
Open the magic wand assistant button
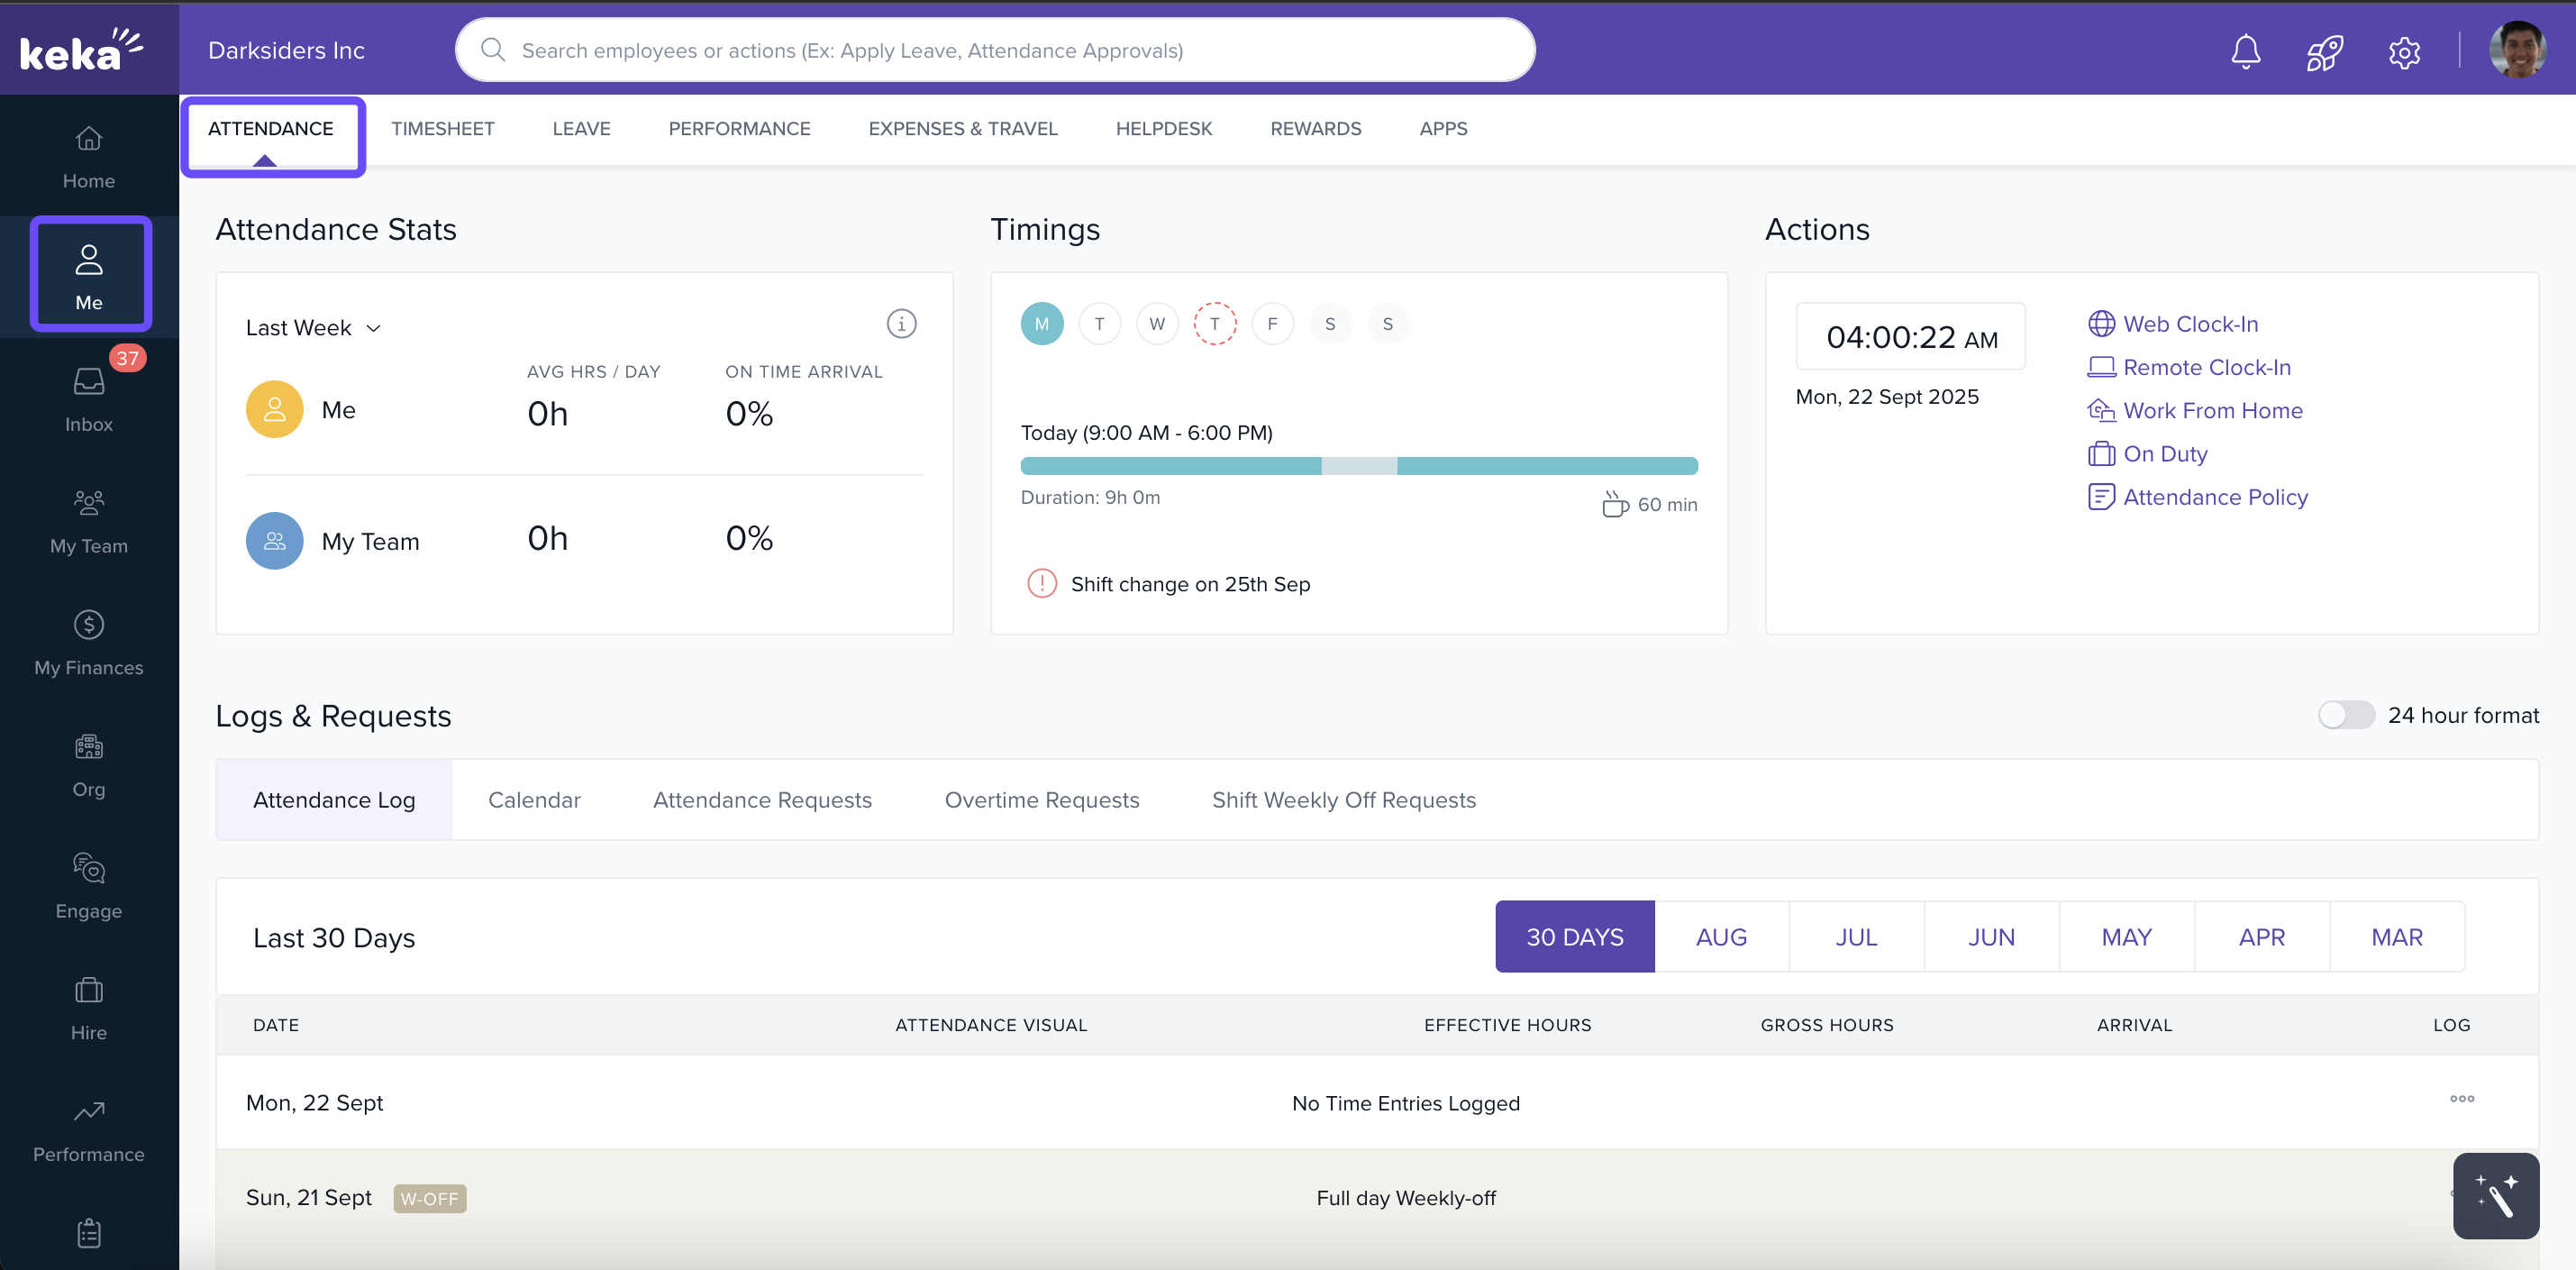pos(2495,1196)
